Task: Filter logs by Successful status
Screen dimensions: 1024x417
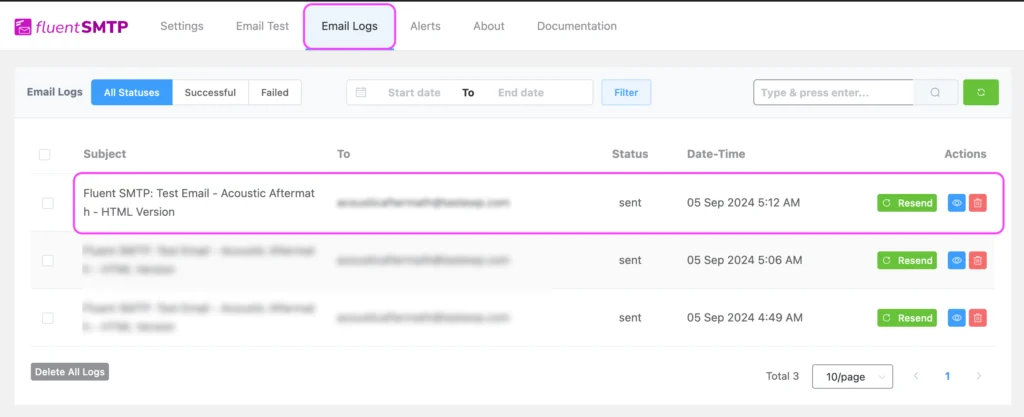Action: (x=210, y=92)
